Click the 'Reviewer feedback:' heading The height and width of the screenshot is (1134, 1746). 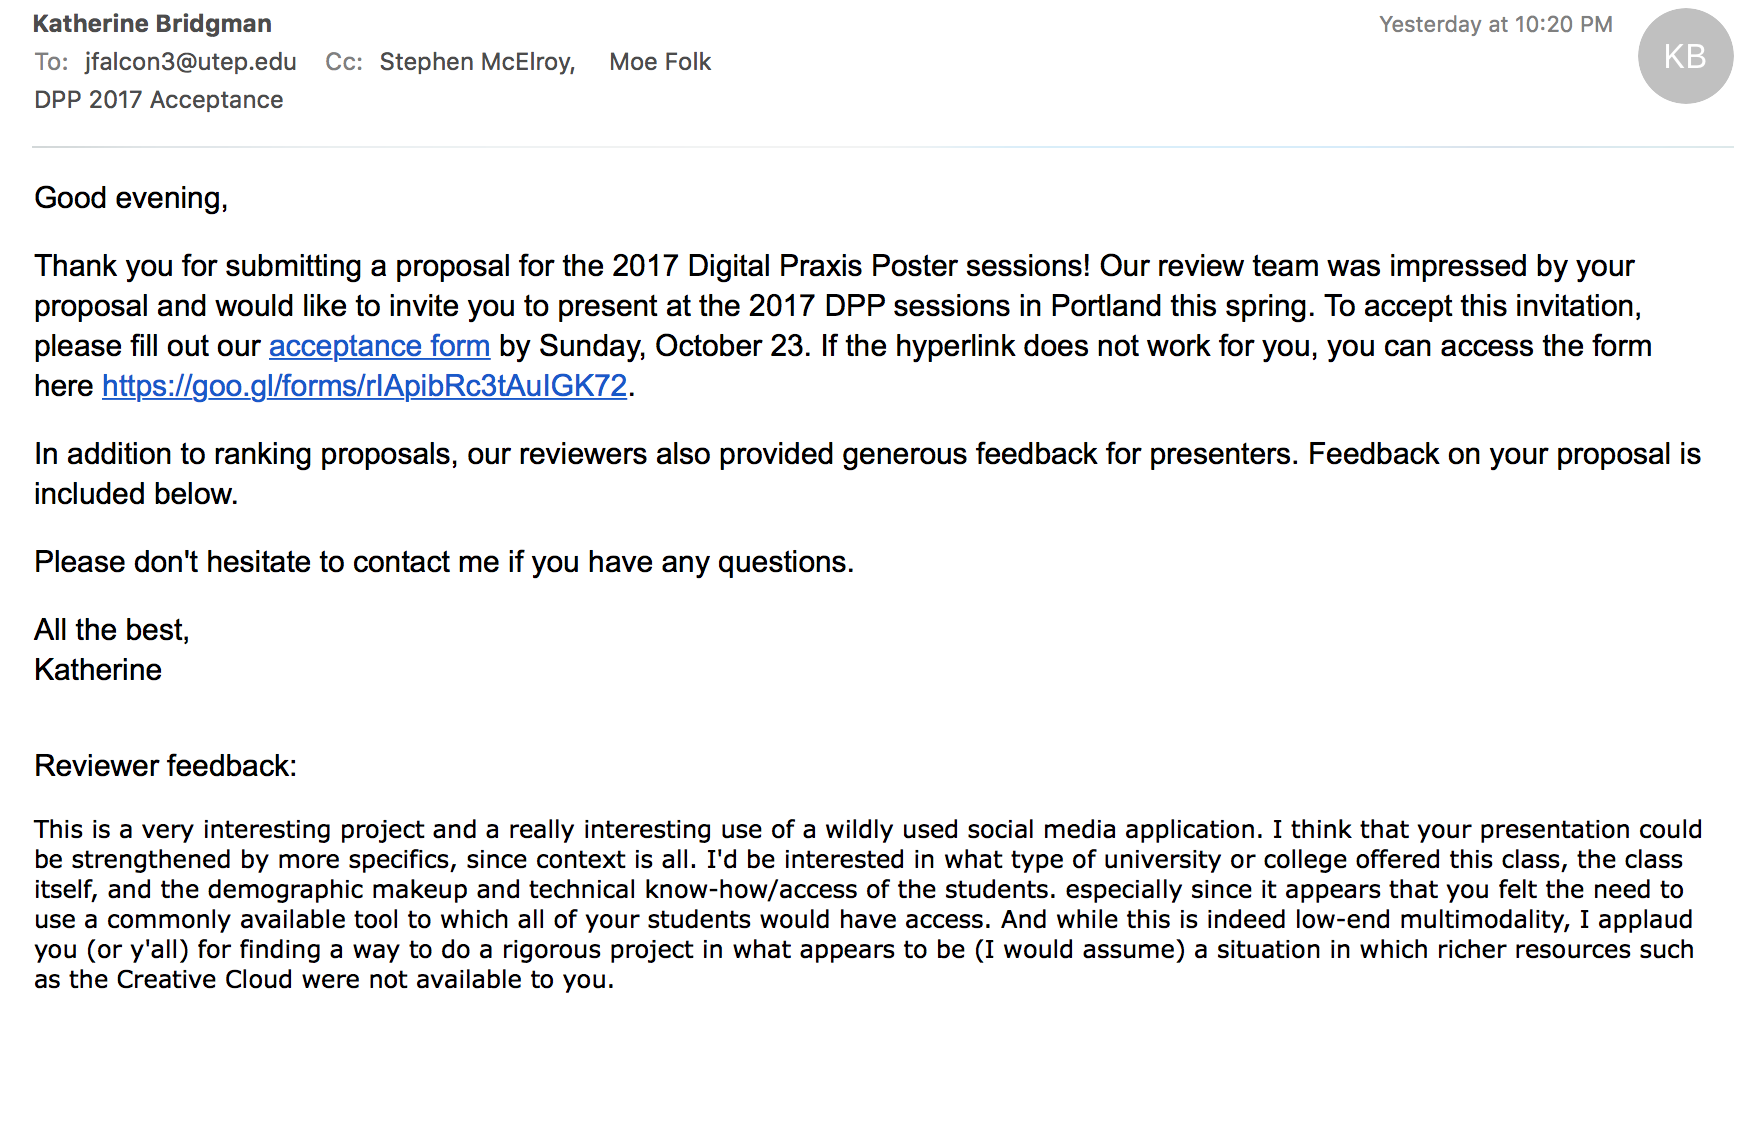point(165,766)
